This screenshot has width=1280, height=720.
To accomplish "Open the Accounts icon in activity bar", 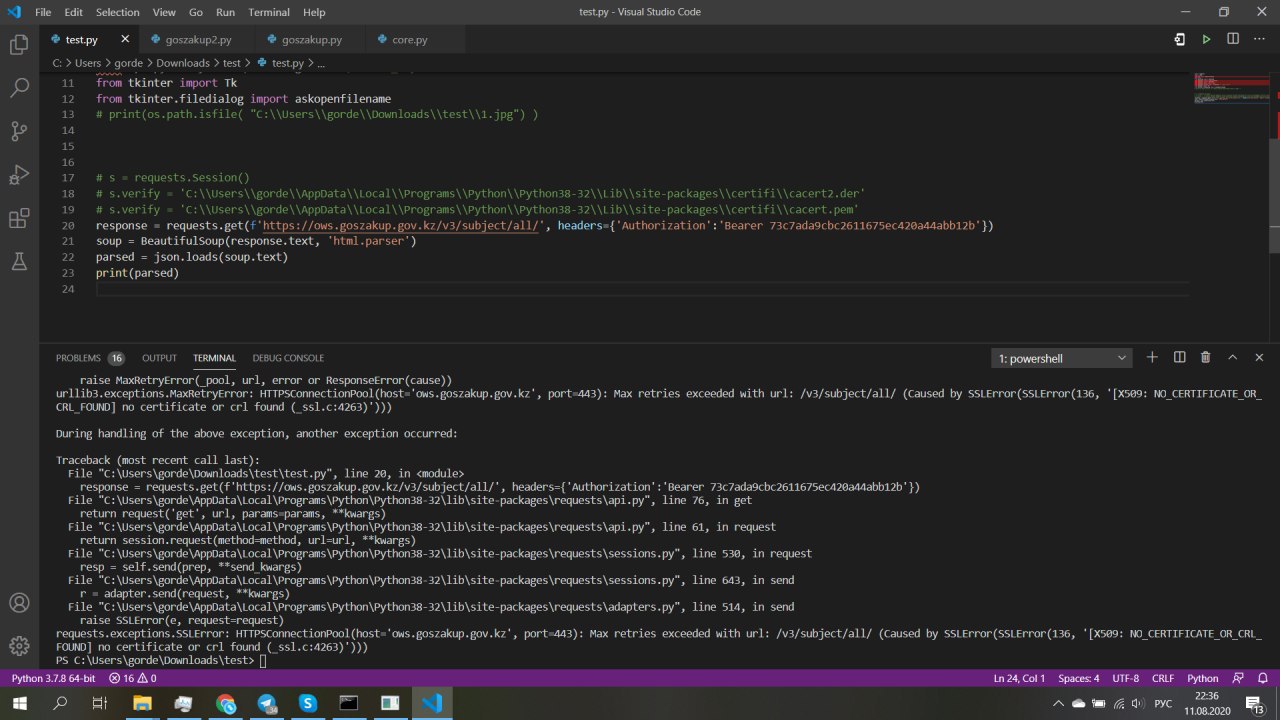I will (19, 603).
